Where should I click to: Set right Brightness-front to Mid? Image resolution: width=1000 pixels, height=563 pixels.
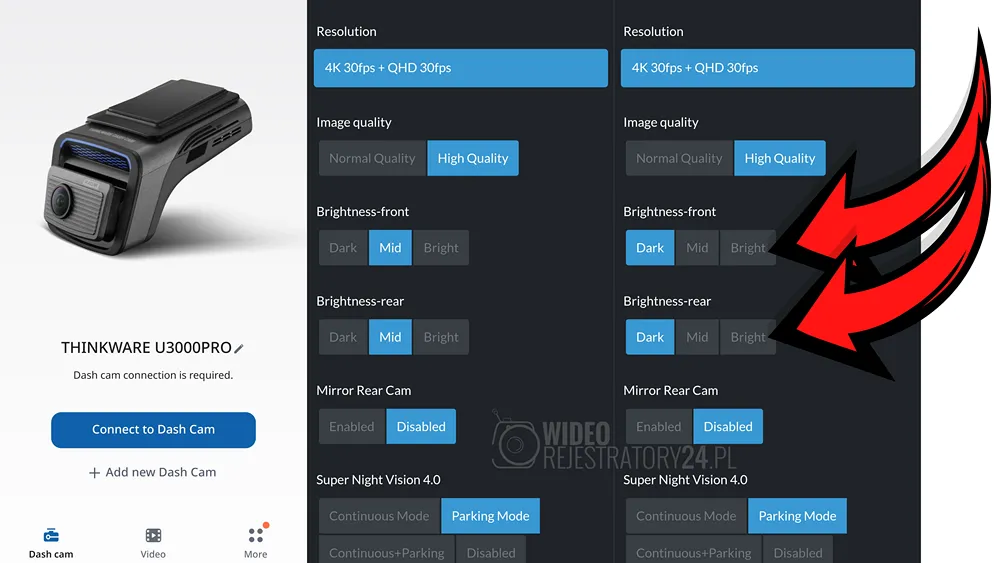point(697,247)
